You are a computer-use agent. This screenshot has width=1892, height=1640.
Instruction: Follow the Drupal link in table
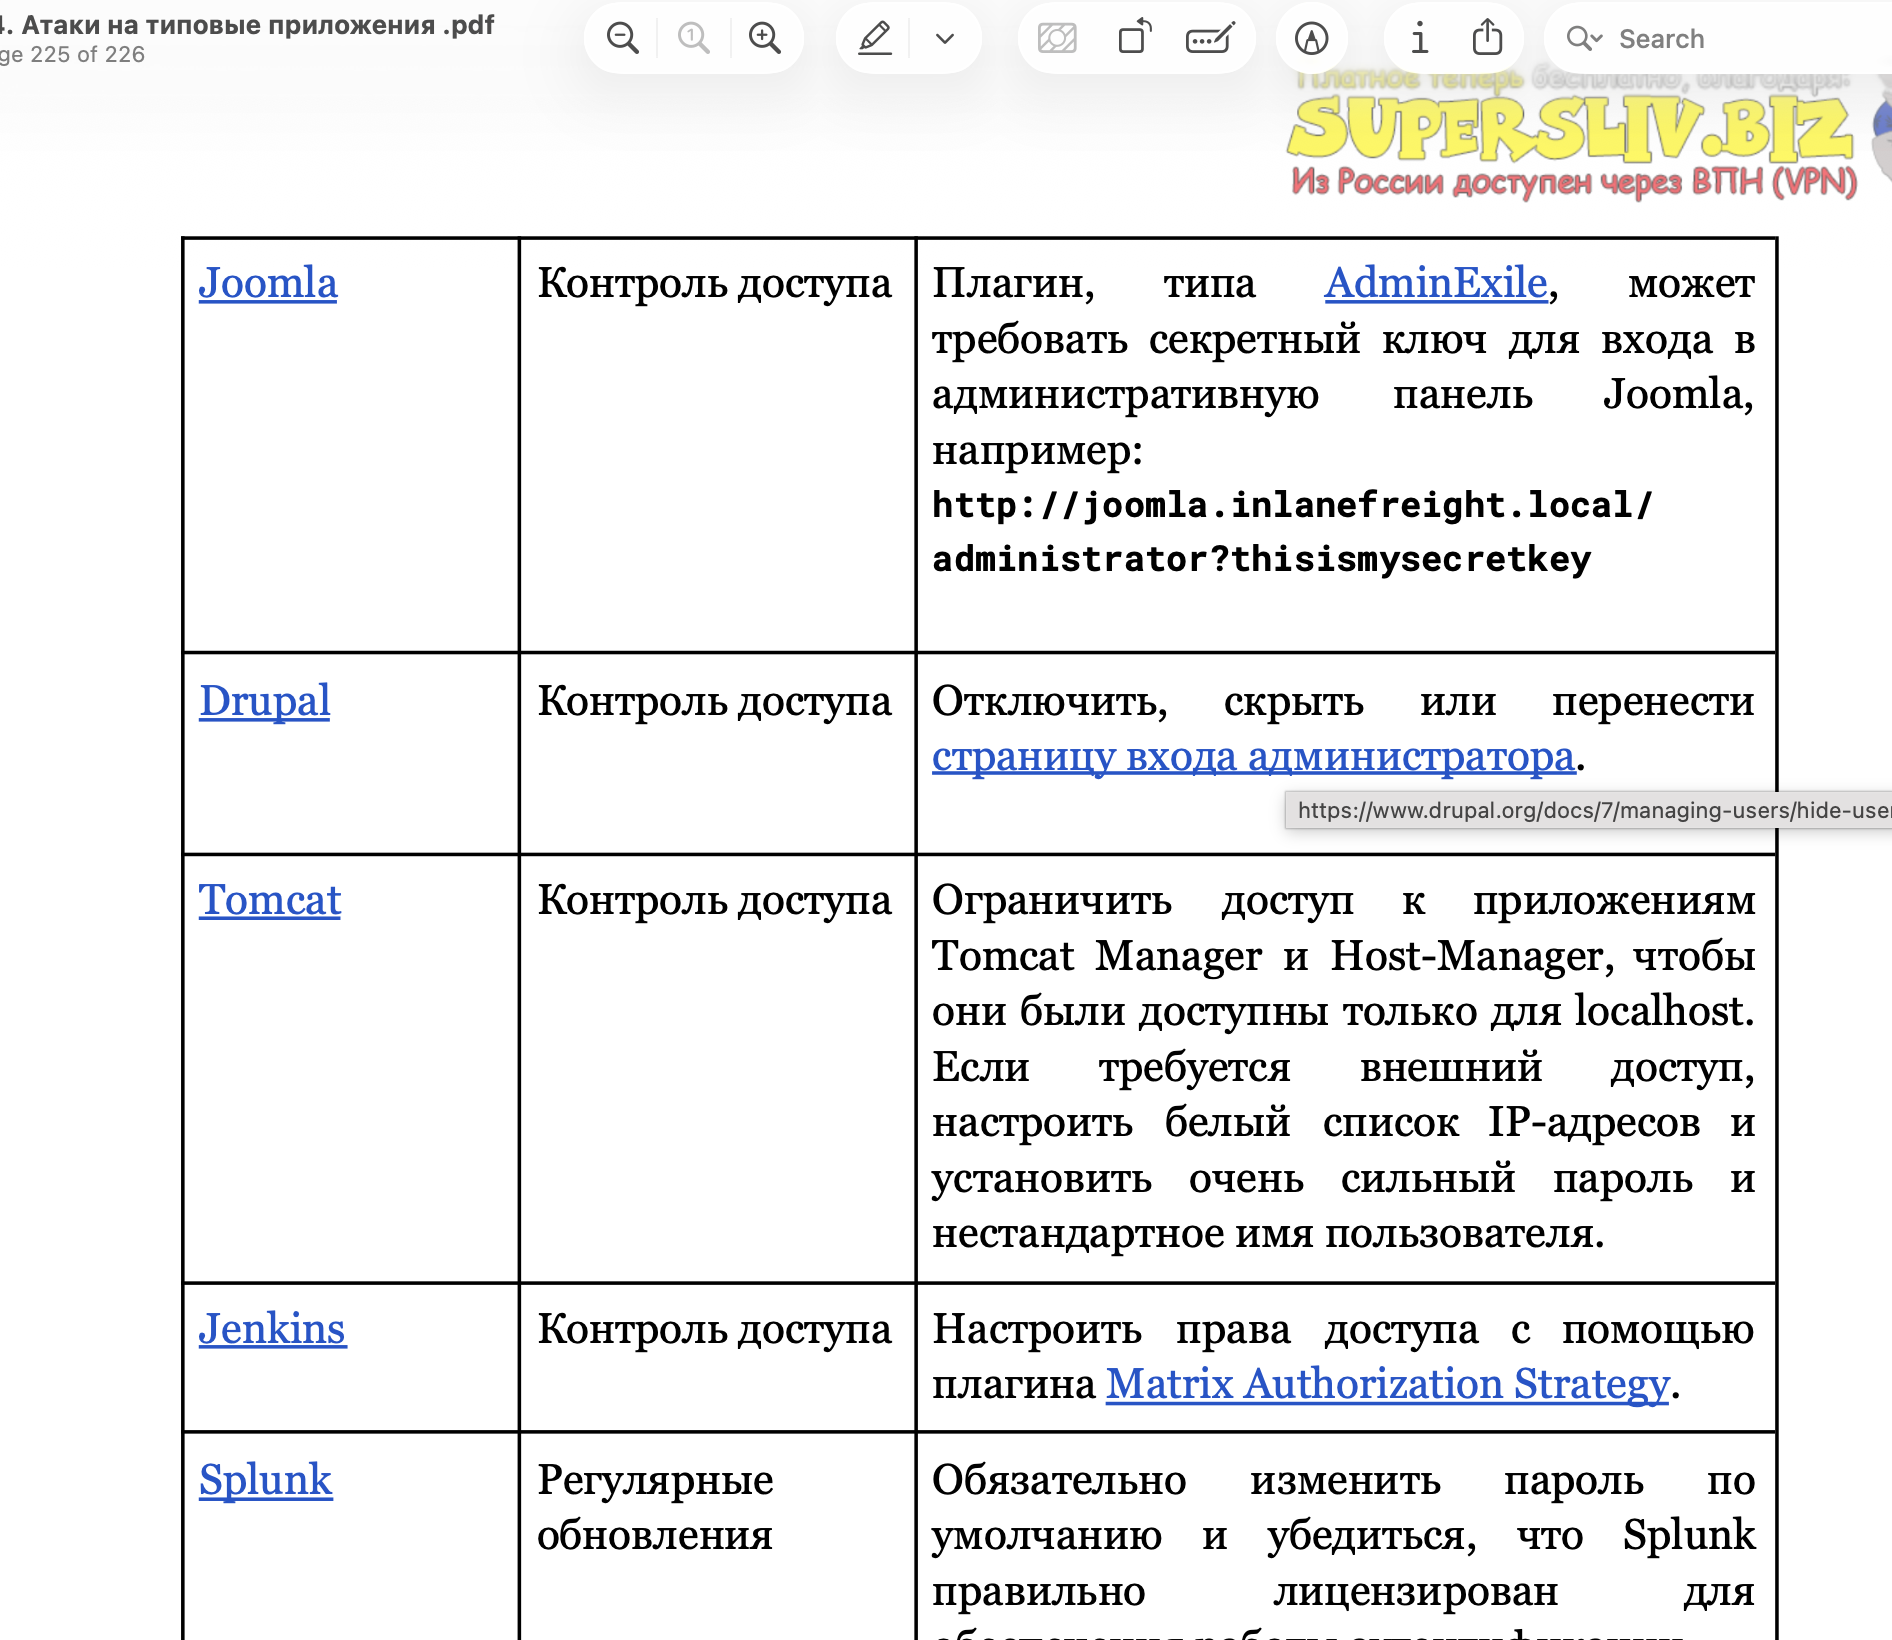pos(264,701)
